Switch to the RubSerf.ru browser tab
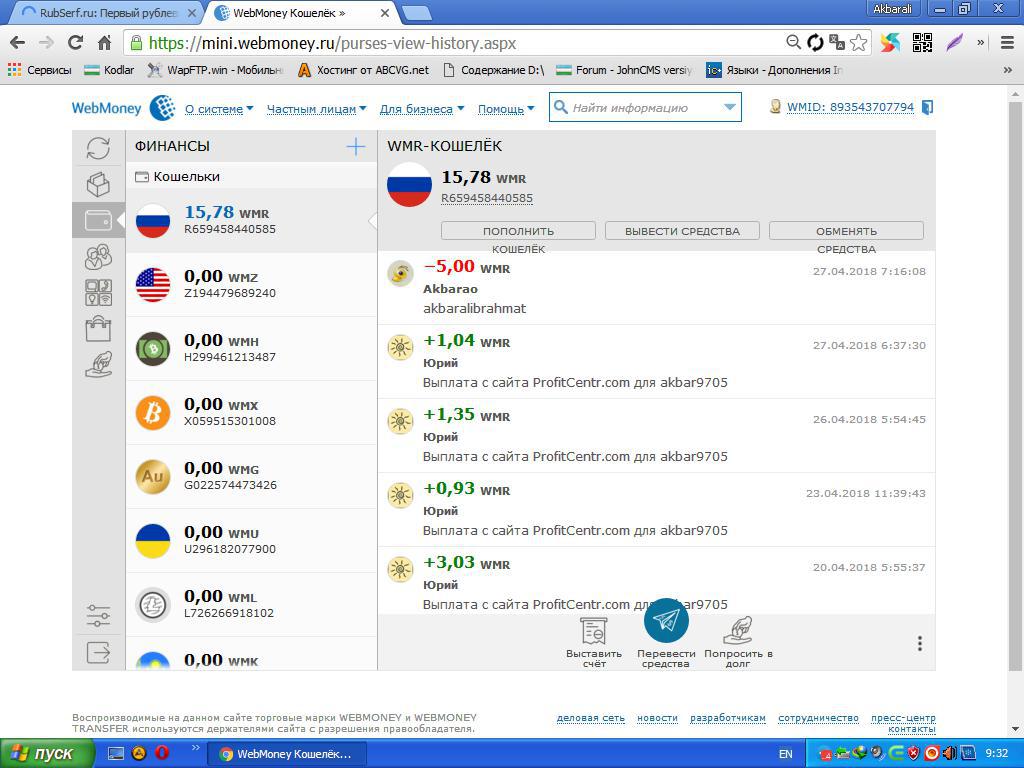Image resolution: width=1024 pixels, height=768 pixels. pos(108,13)
